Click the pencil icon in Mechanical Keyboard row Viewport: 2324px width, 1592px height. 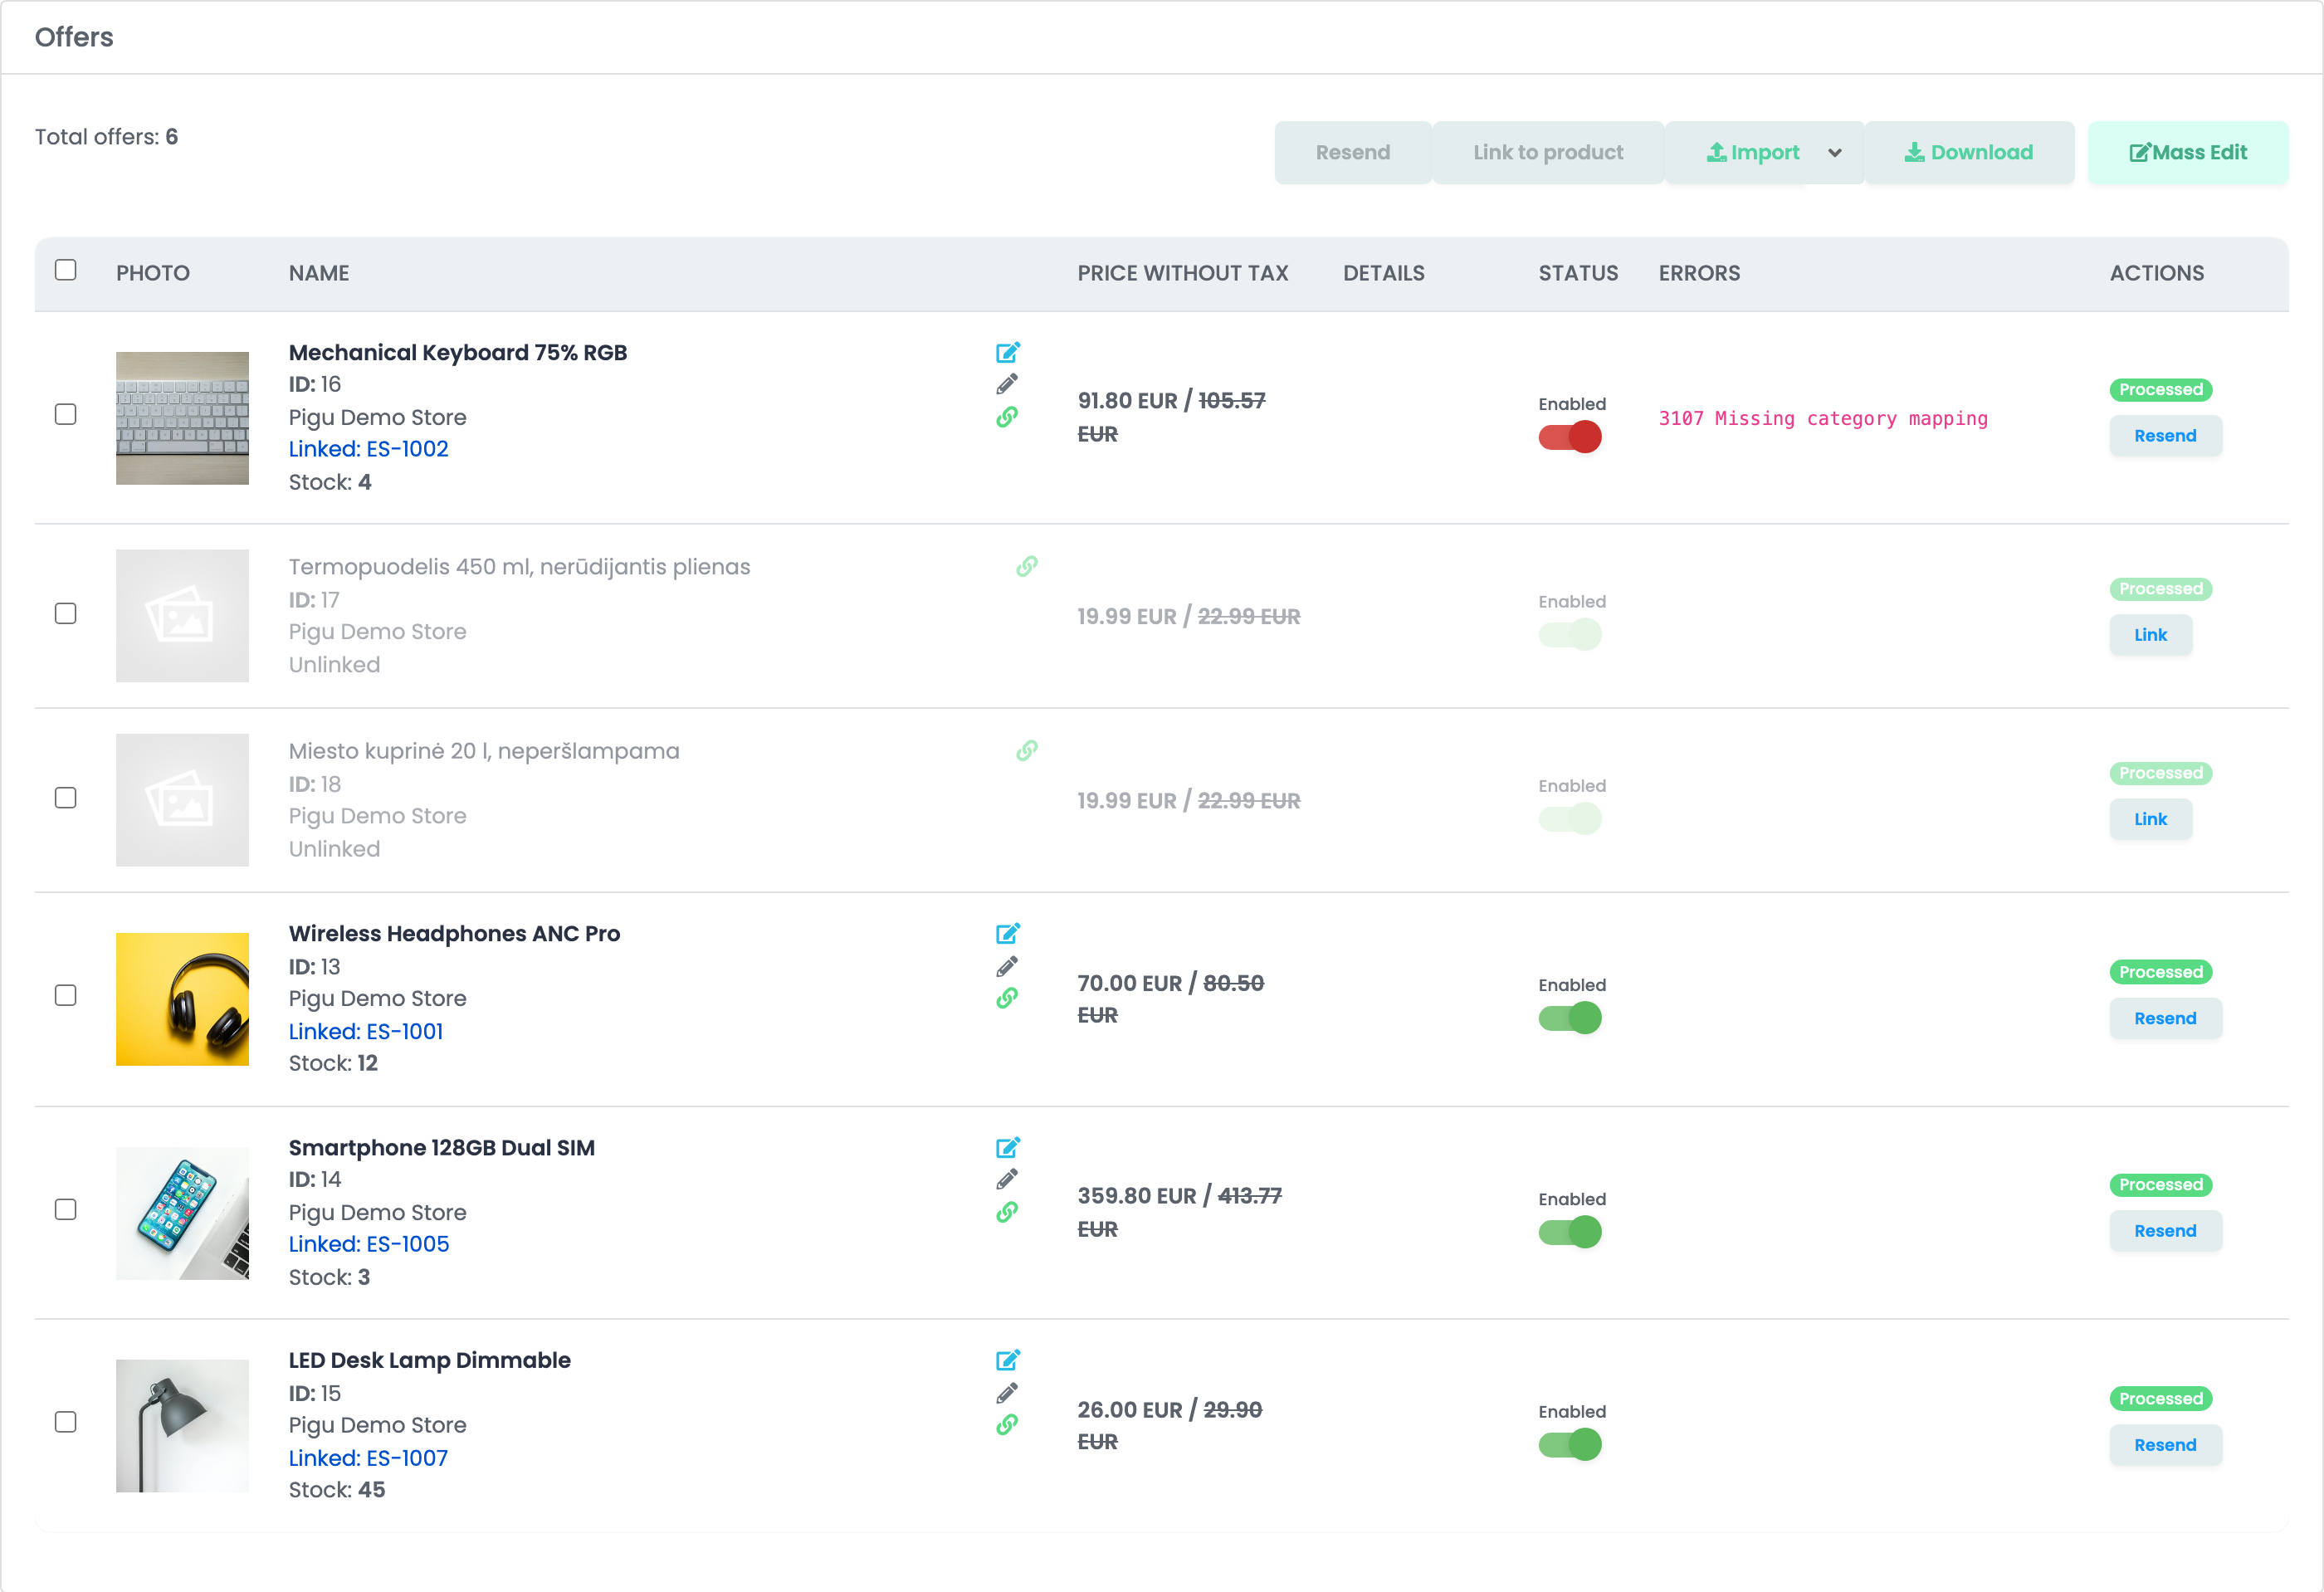click(1007, 384)
